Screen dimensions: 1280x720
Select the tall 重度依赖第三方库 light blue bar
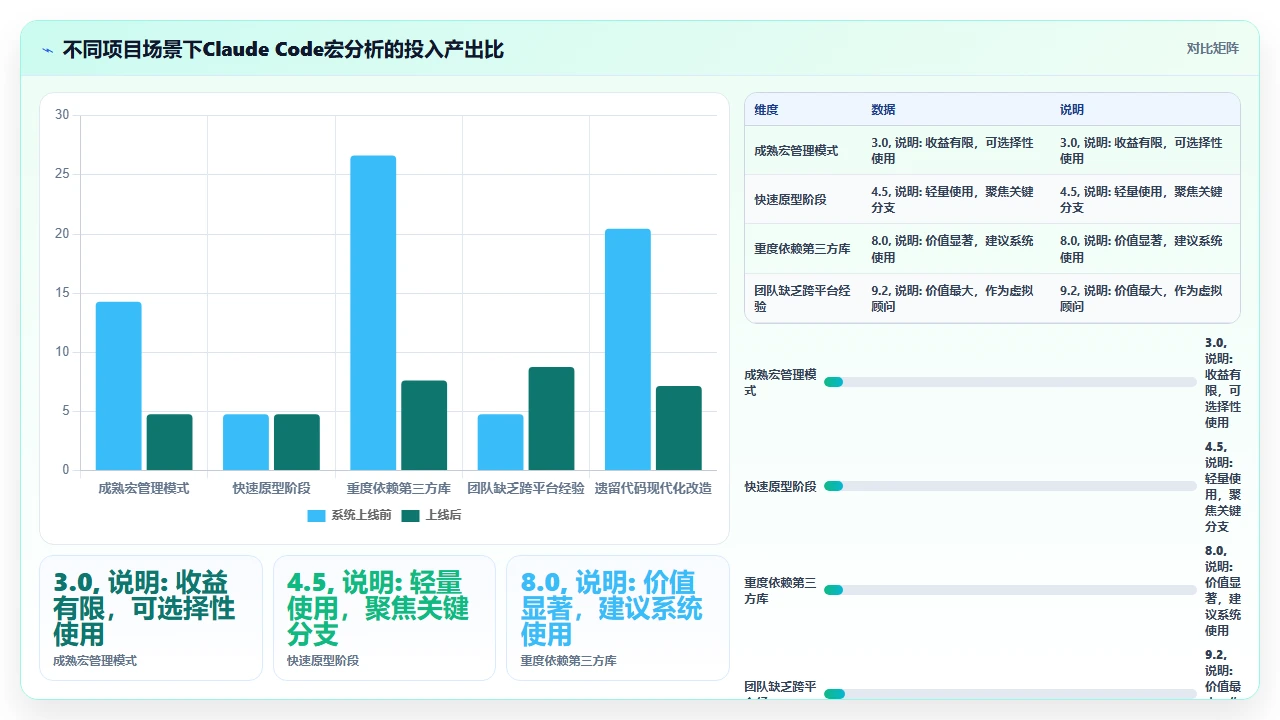coord(373,313)
